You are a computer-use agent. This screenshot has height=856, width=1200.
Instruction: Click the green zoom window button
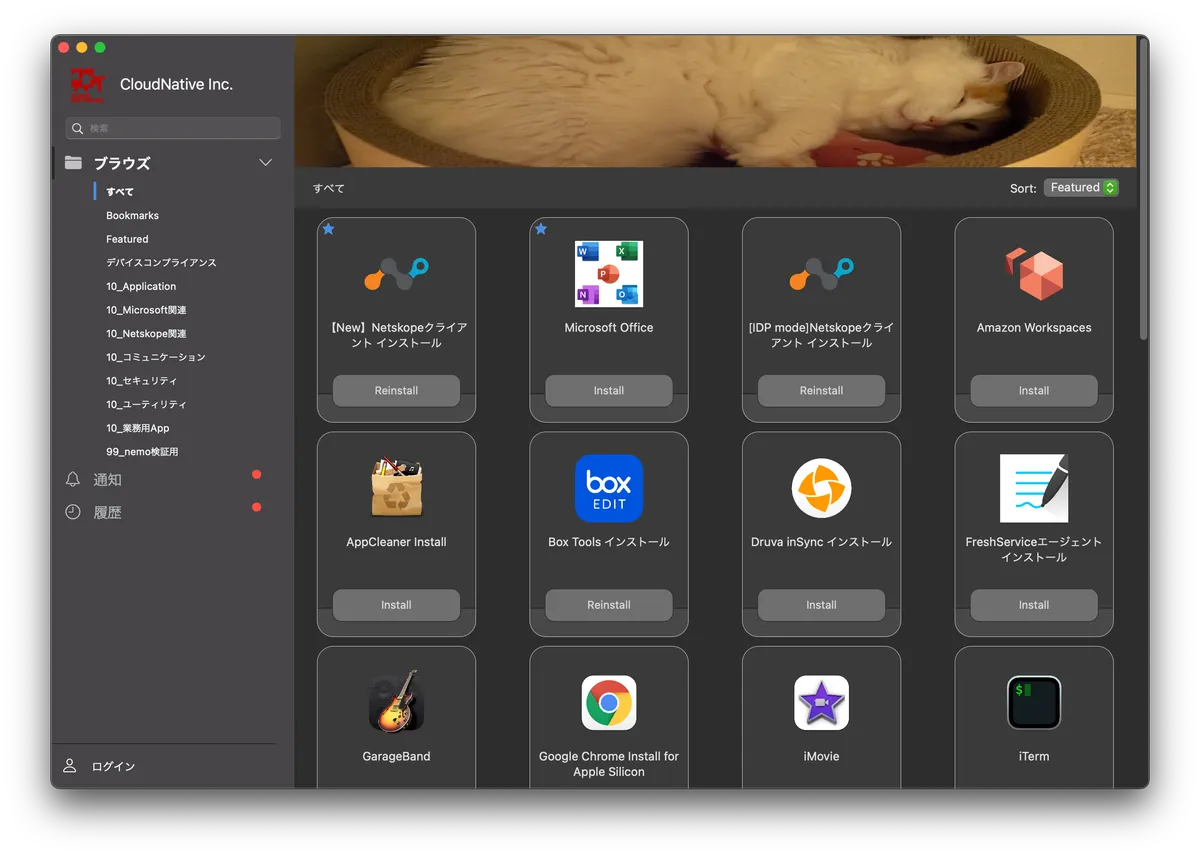(x=100, y=47)
